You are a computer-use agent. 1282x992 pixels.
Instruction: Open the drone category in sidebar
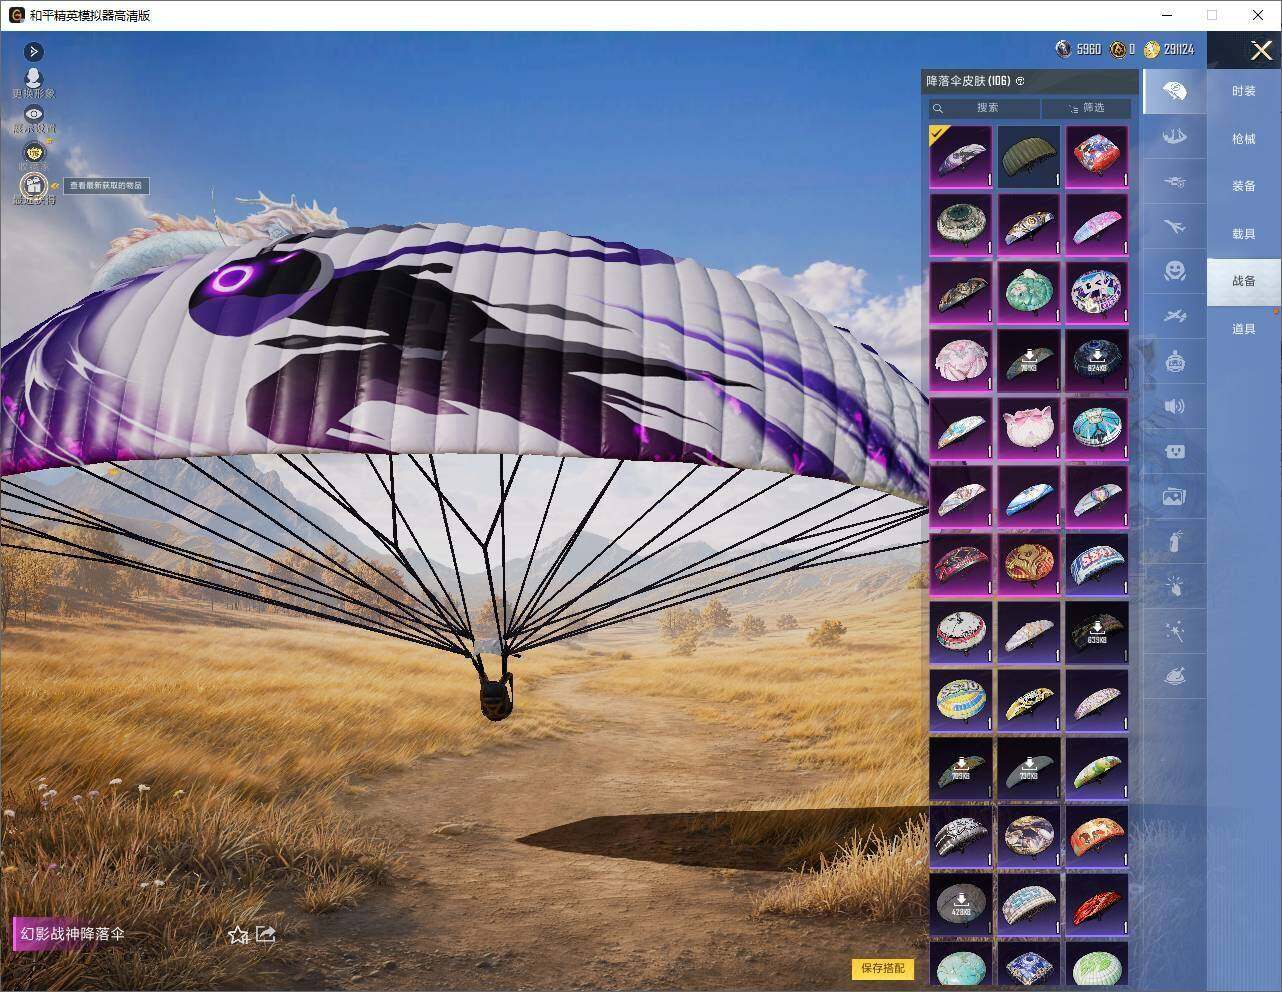1175,181
